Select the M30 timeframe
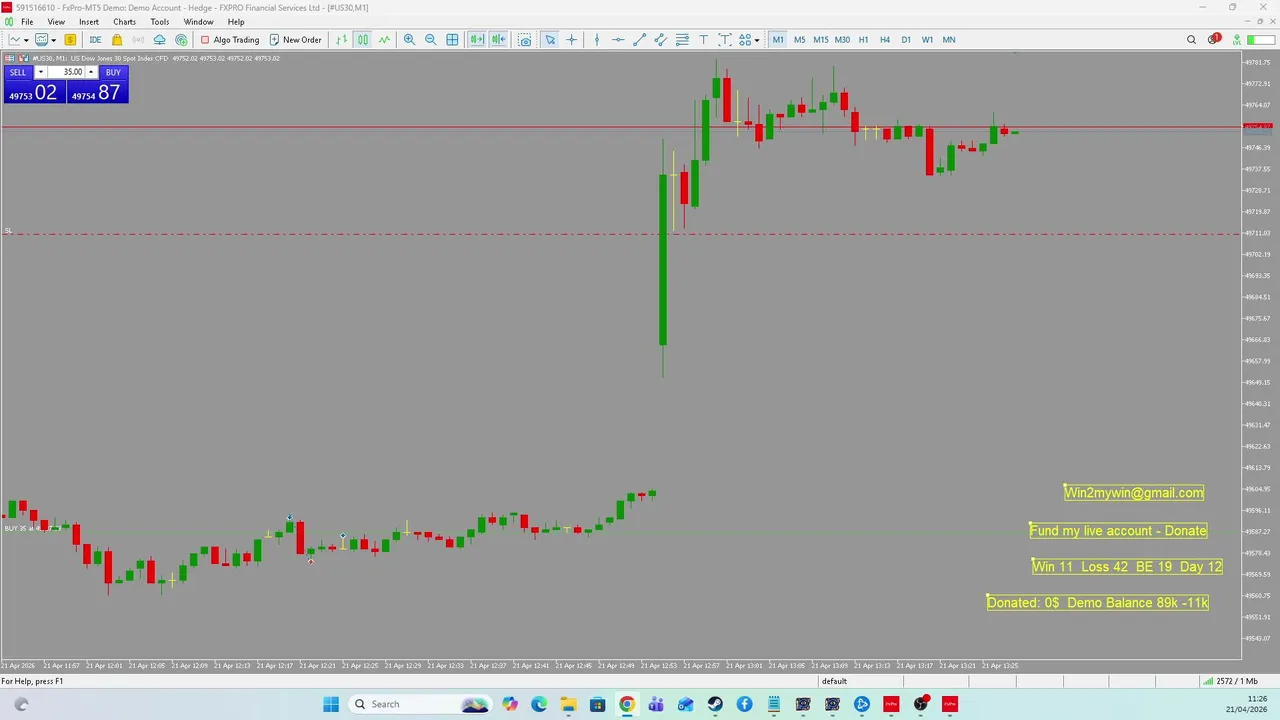Image resolution: width=1280 pixels, height=720 pixels. point(842,40)
